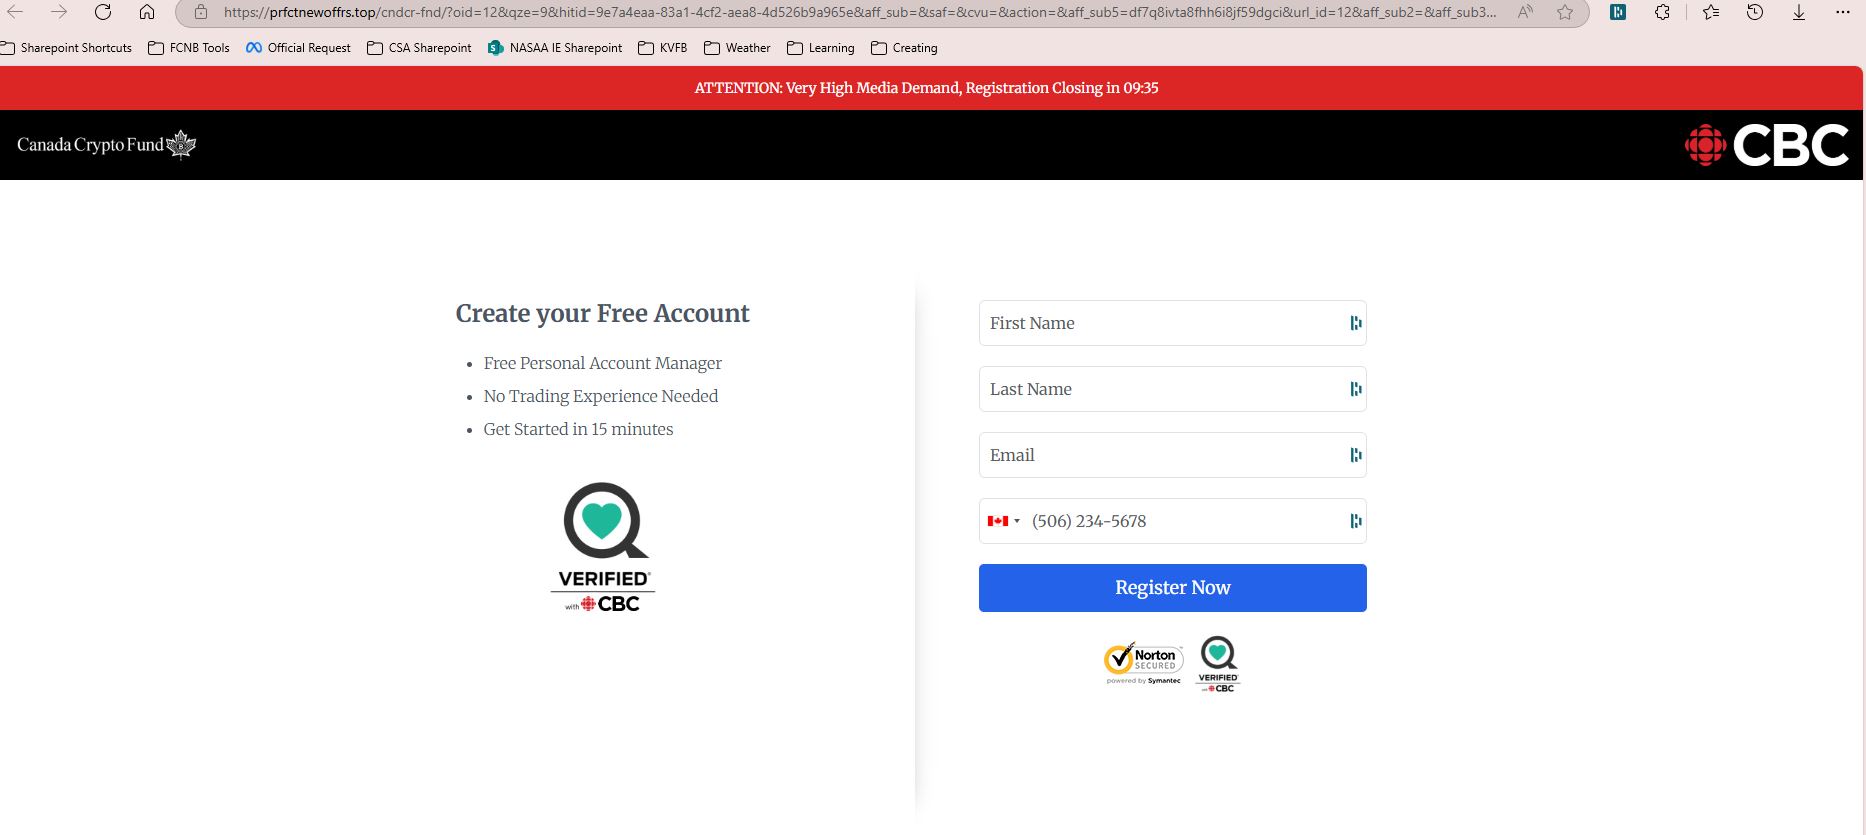Image resolution: width=1866 pixels, height=835 pixels.
Task: Click the address bar URL
Action: click(860, 12)
